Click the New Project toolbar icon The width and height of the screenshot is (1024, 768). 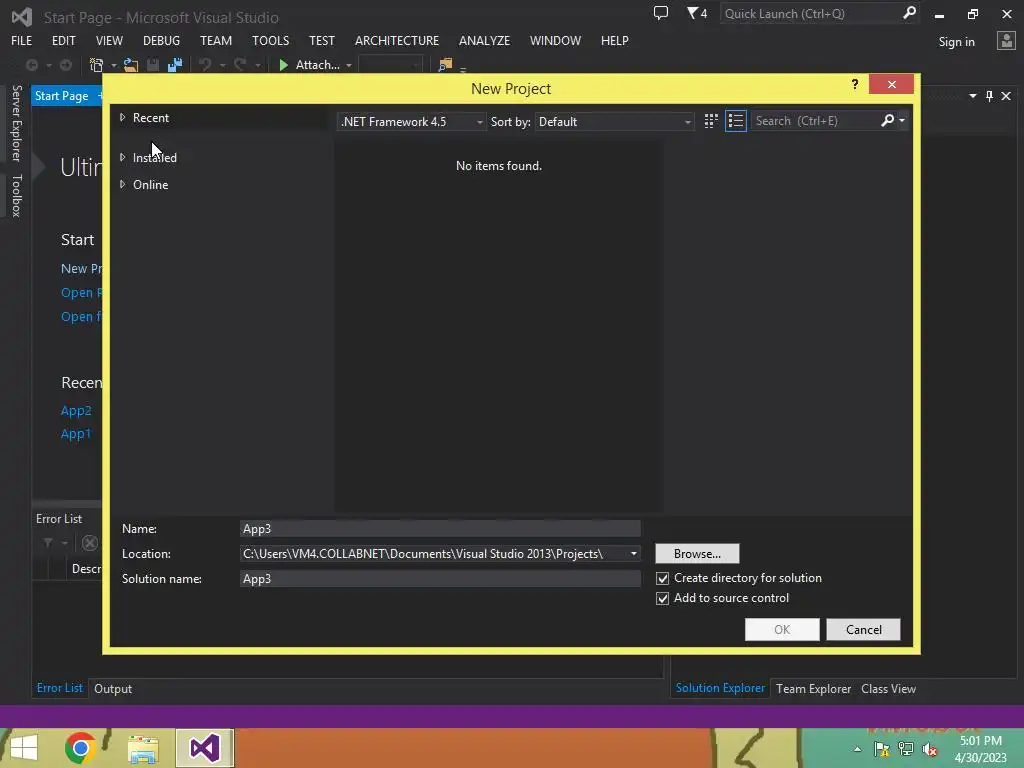point(97,65)
